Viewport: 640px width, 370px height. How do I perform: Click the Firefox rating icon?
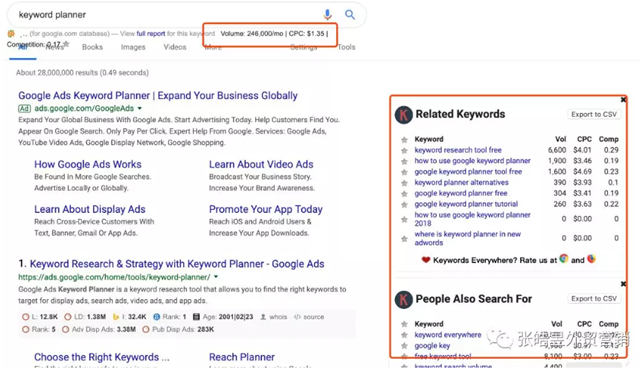[x=591, y=259]
